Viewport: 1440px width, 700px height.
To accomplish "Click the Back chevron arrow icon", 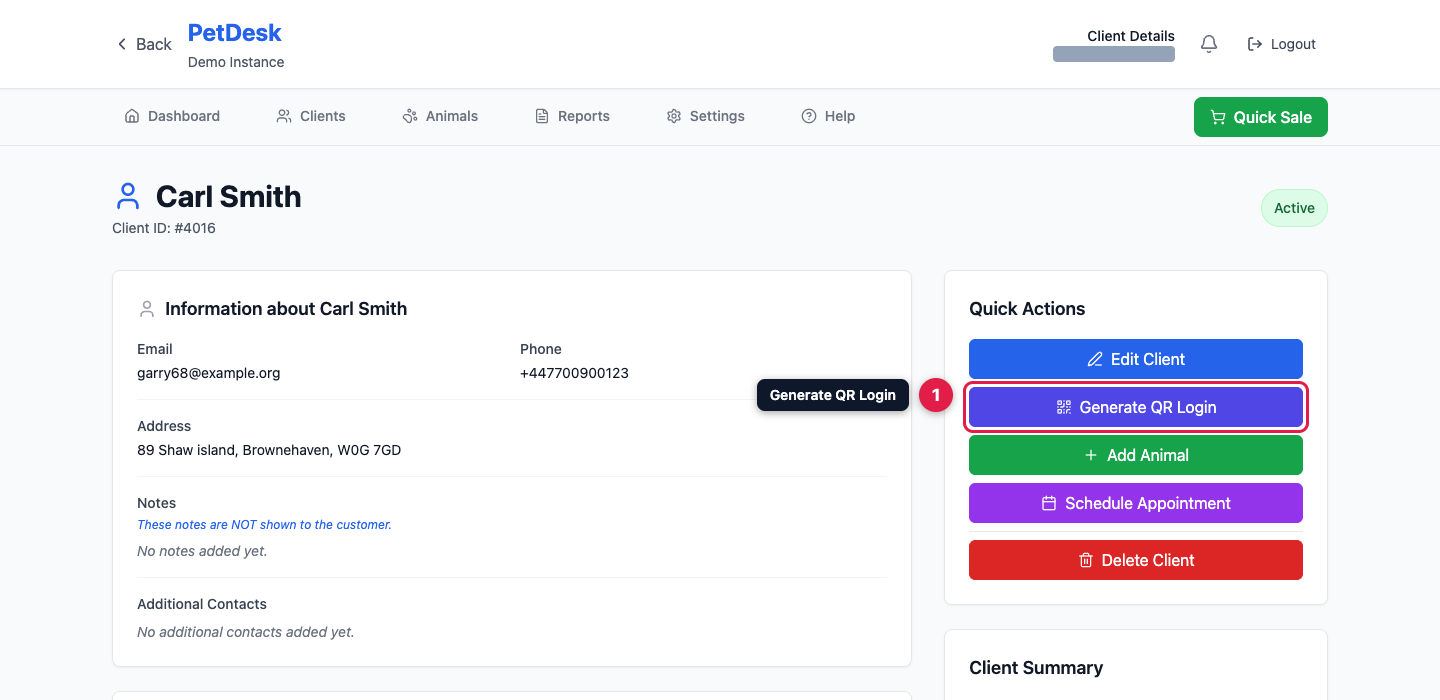I will pyautogui.click(x=122, y=44).
